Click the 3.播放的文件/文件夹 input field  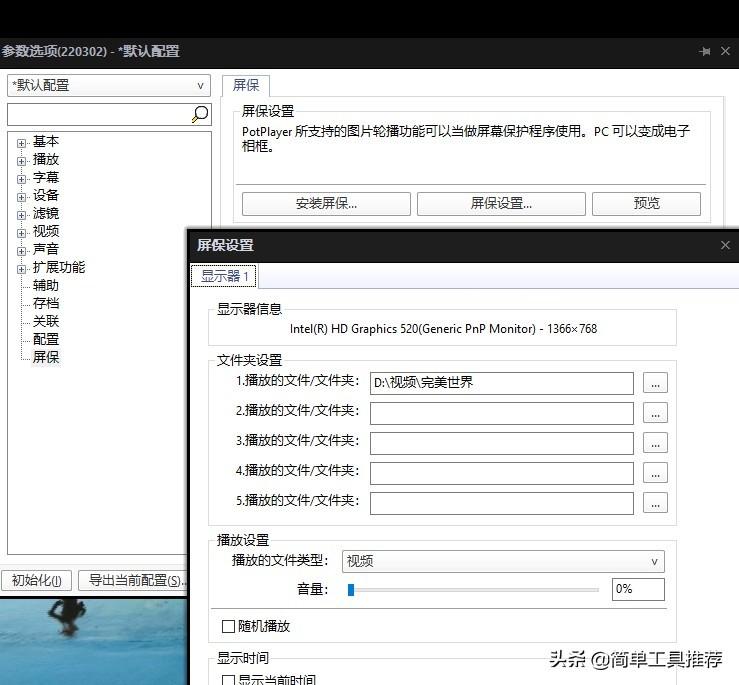(x=501, y=444)
